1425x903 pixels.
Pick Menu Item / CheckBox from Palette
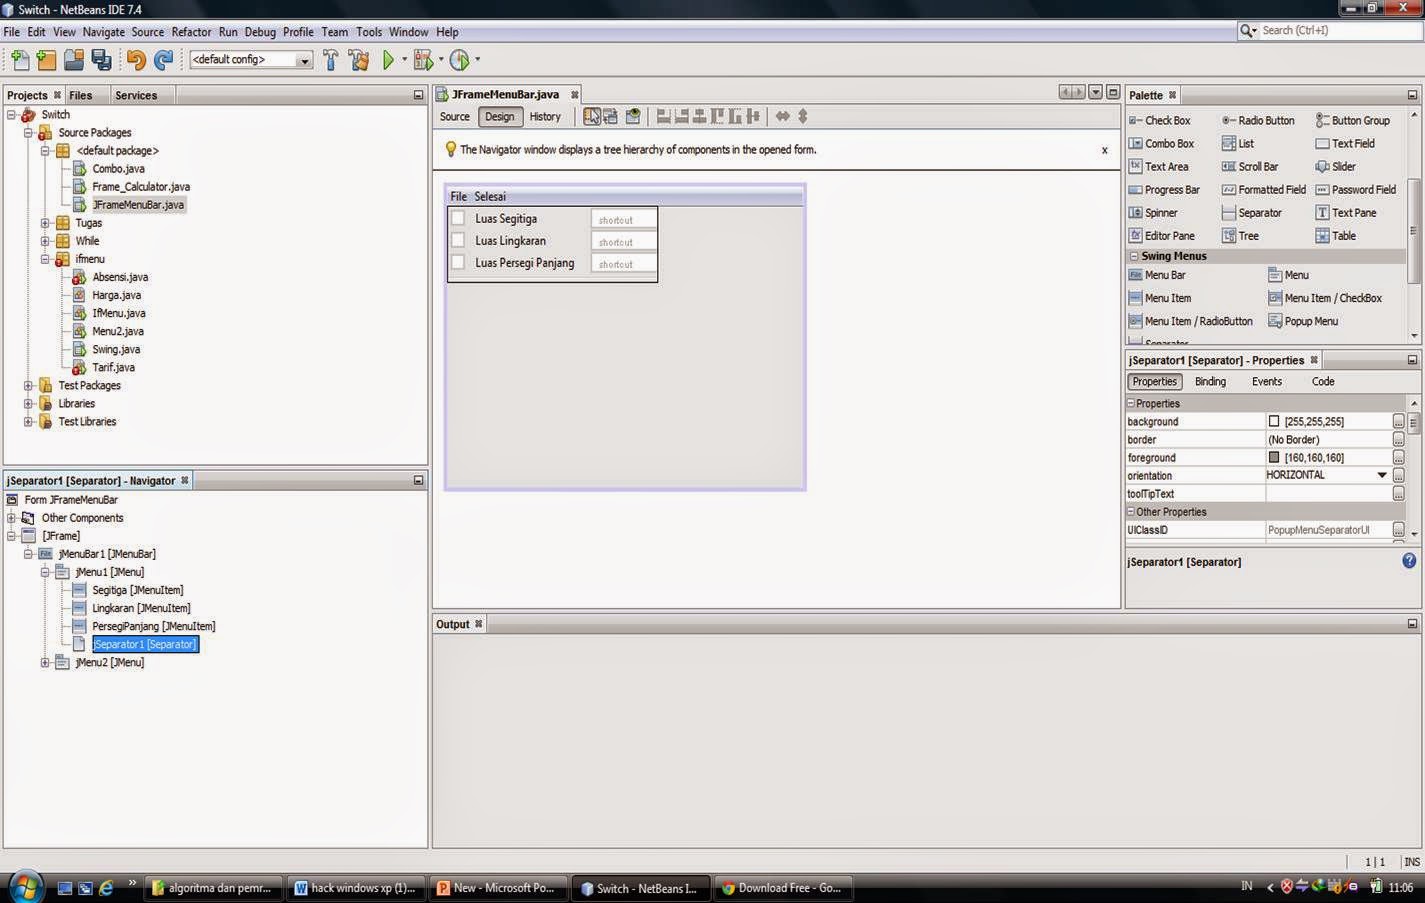pos(1325,298)
